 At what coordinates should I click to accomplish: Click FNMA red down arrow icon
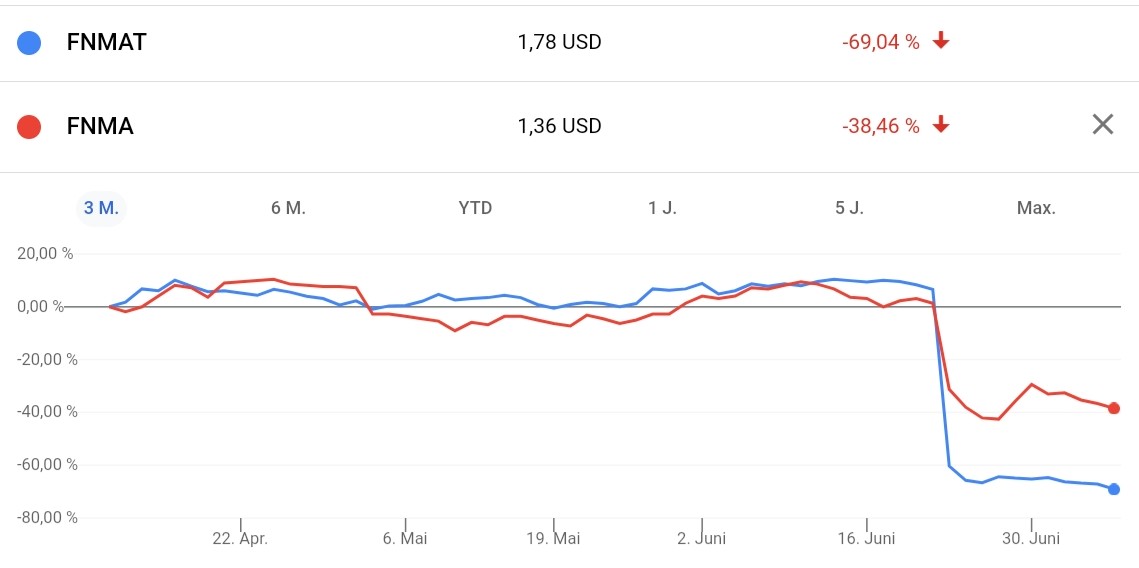(x=940, y=125)
